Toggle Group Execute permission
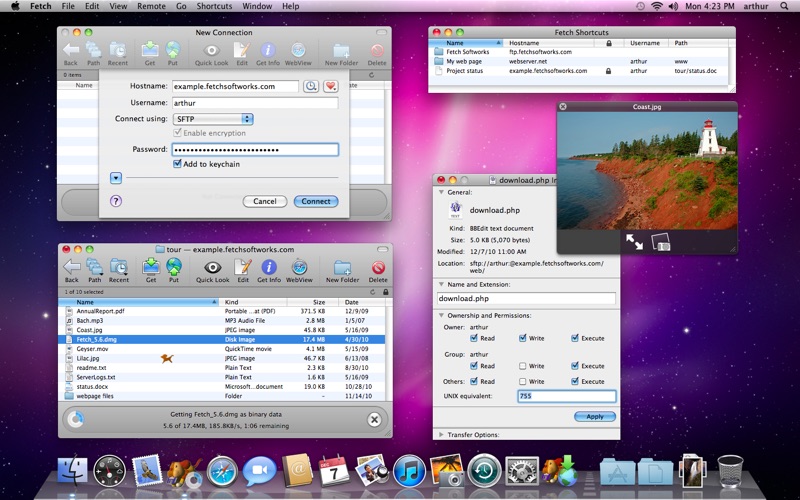 pos(575,366)
